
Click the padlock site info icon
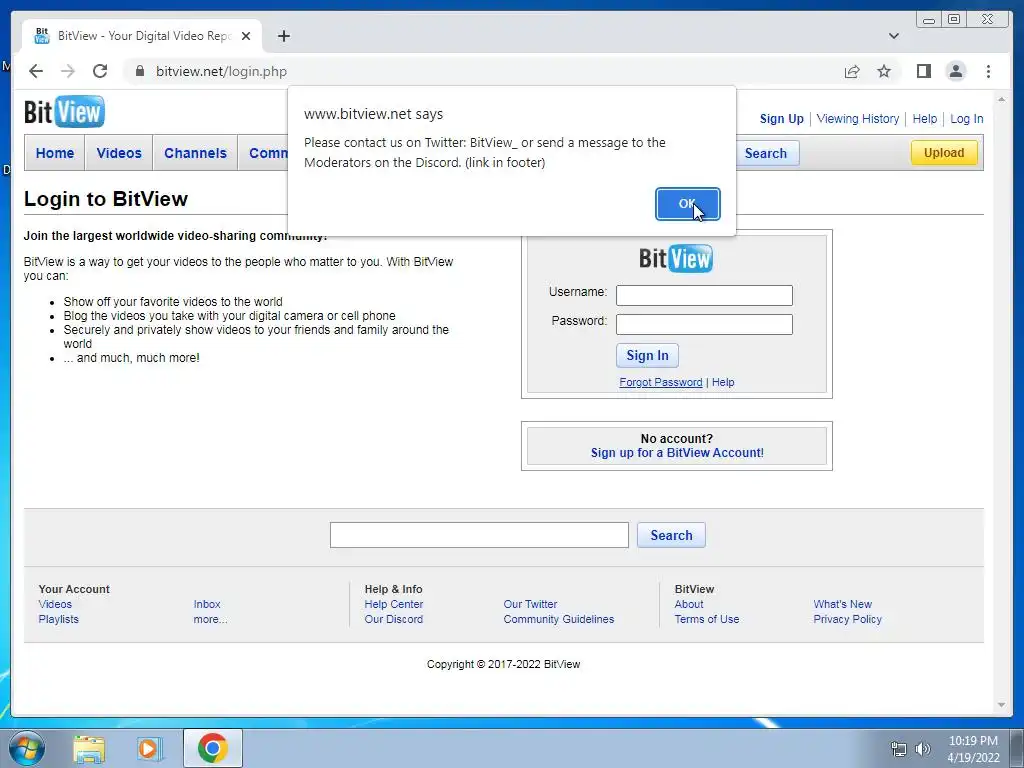coord(139,71)
